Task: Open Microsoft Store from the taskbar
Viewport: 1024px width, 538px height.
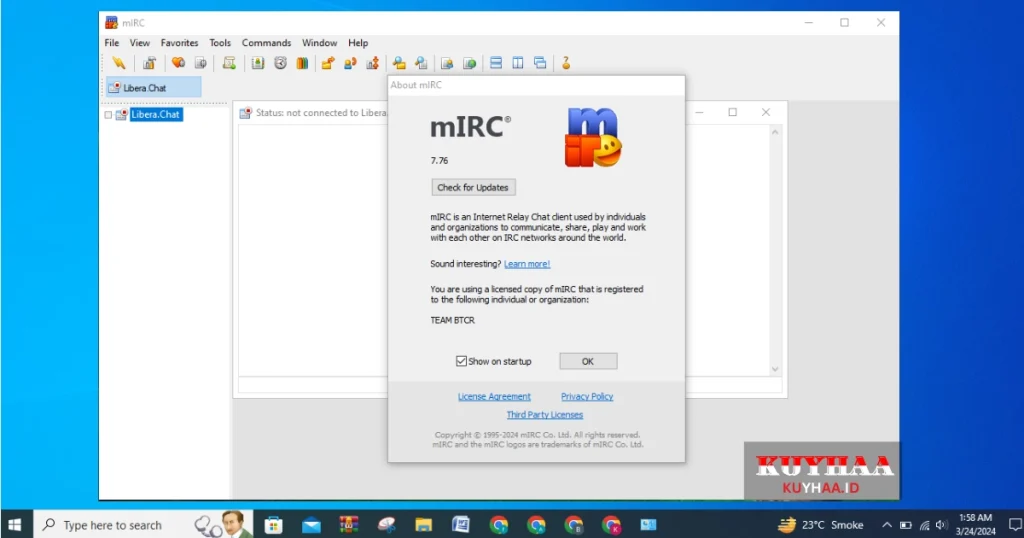Action: (x=273, y=524)
